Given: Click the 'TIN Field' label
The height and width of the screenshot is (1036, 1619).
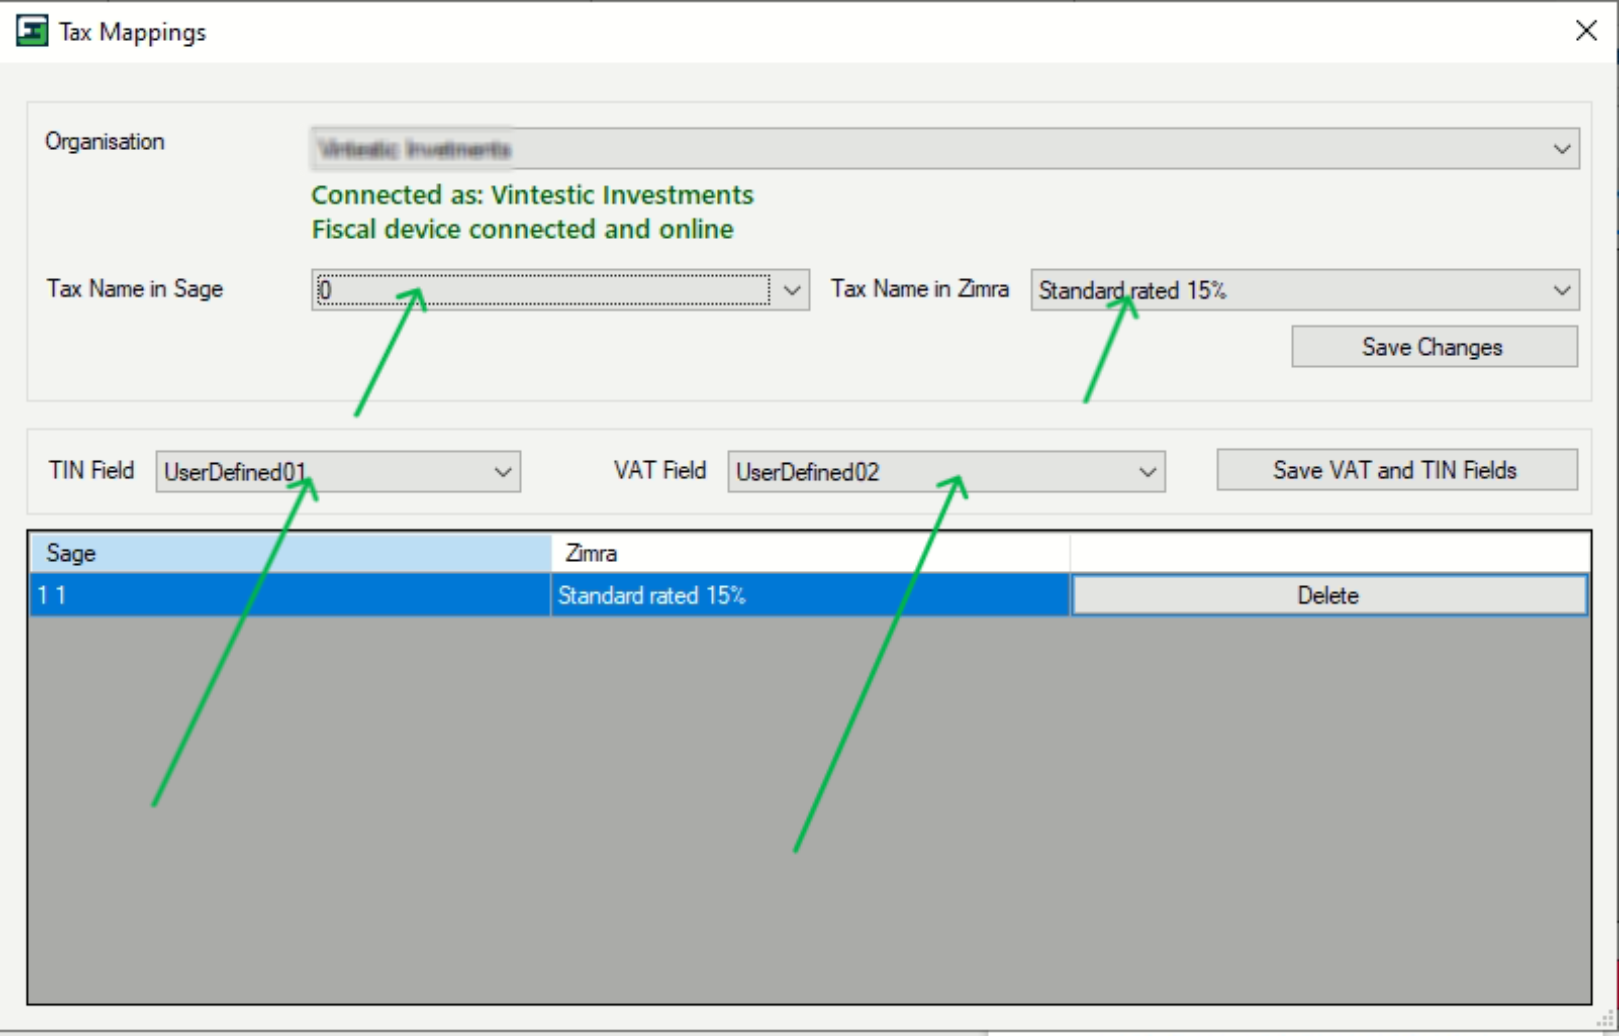Looking at the screenshot, I should (x=91, y=470).
